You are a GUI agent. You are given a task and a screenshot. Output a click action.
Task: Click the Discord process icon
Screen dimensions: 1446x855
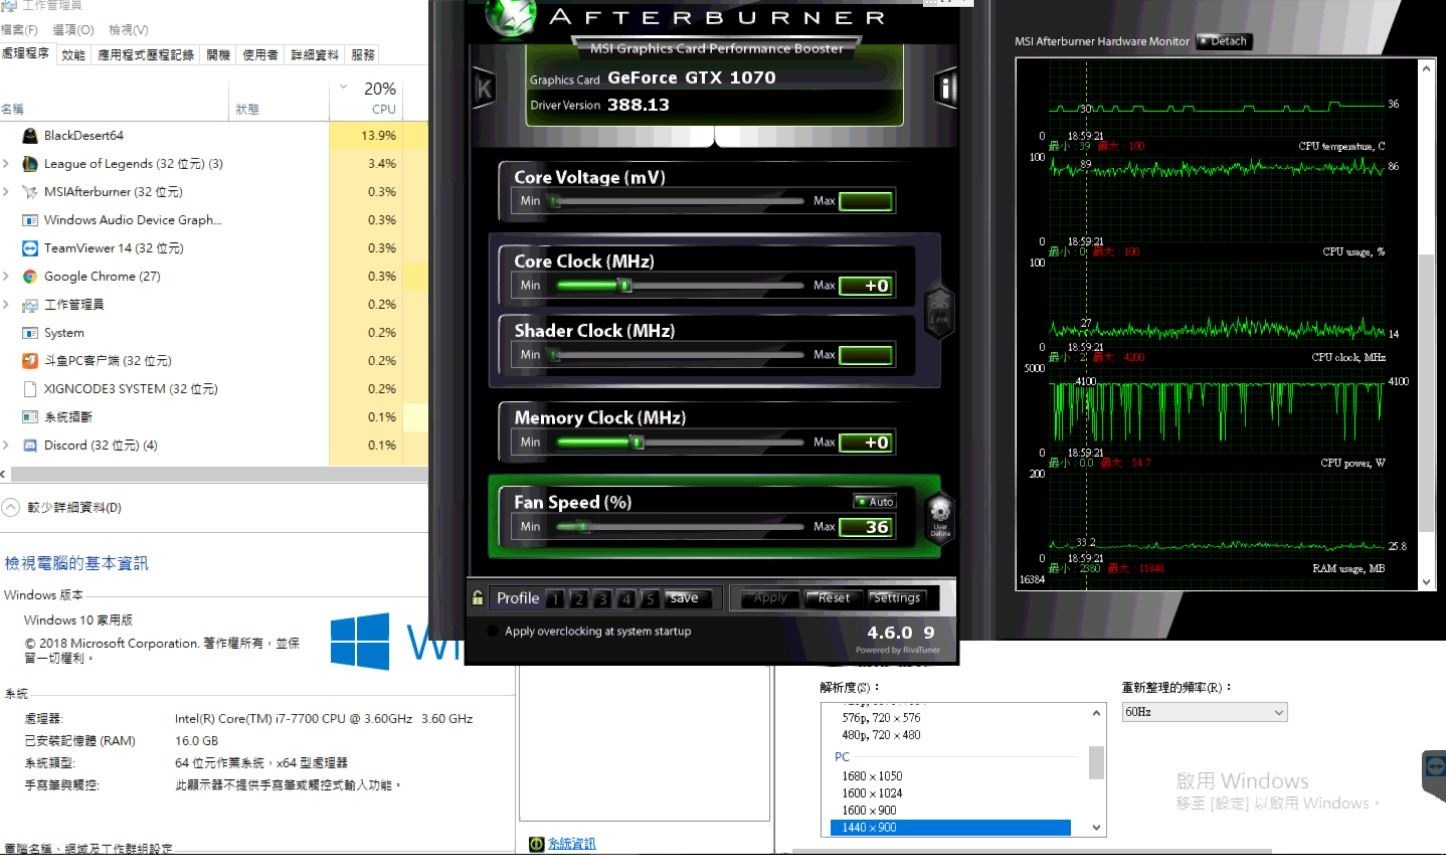(30, 445)
